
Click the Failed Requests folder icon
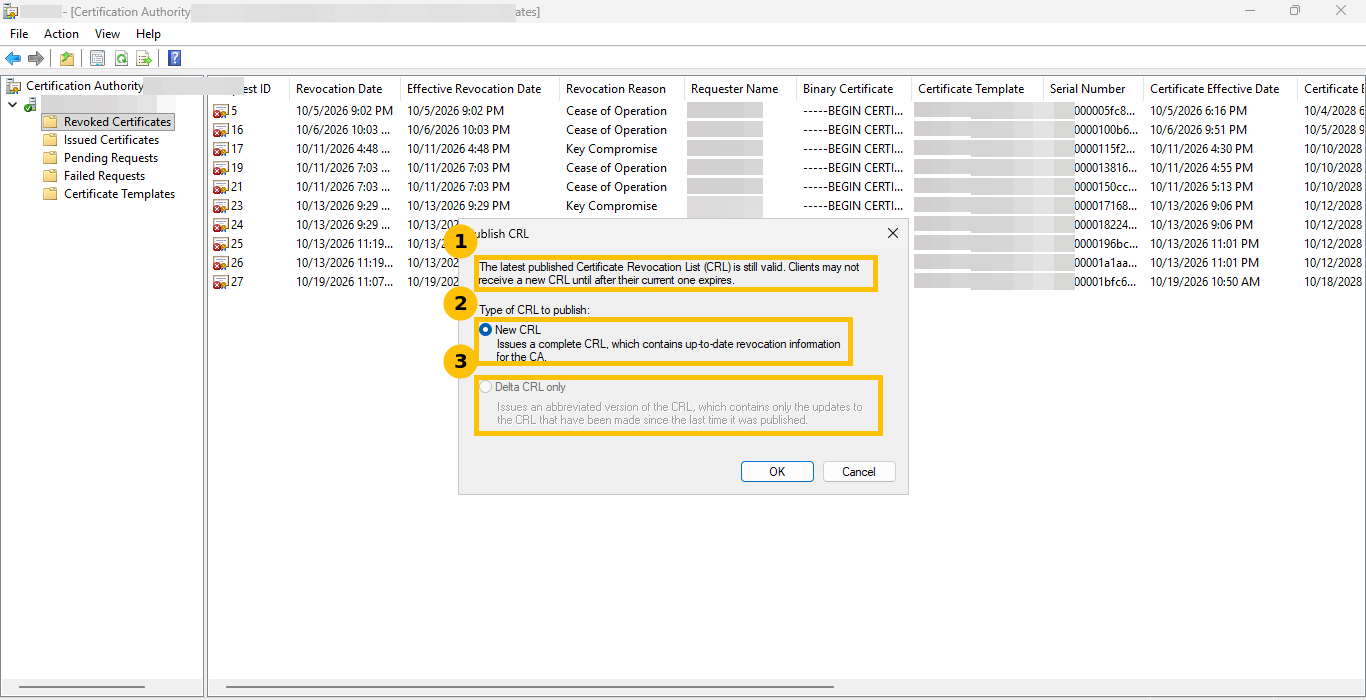coord(50,176)
